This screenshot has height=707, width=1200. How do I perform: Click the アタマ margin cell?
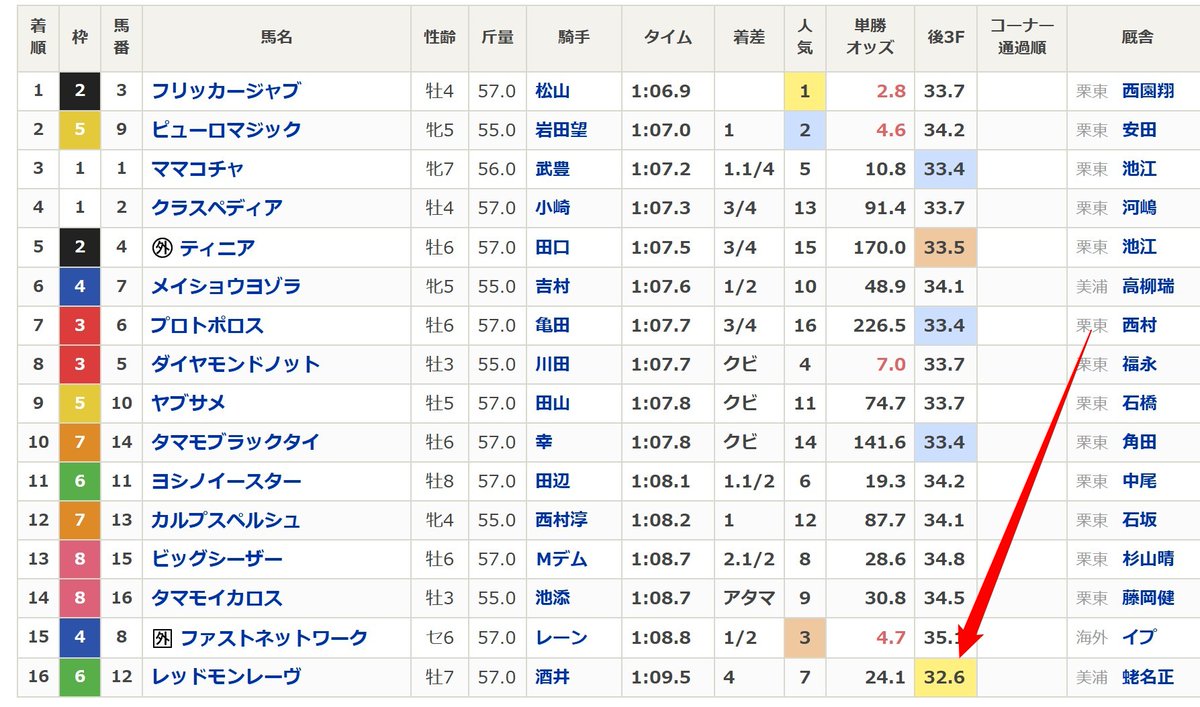[749, 598]
